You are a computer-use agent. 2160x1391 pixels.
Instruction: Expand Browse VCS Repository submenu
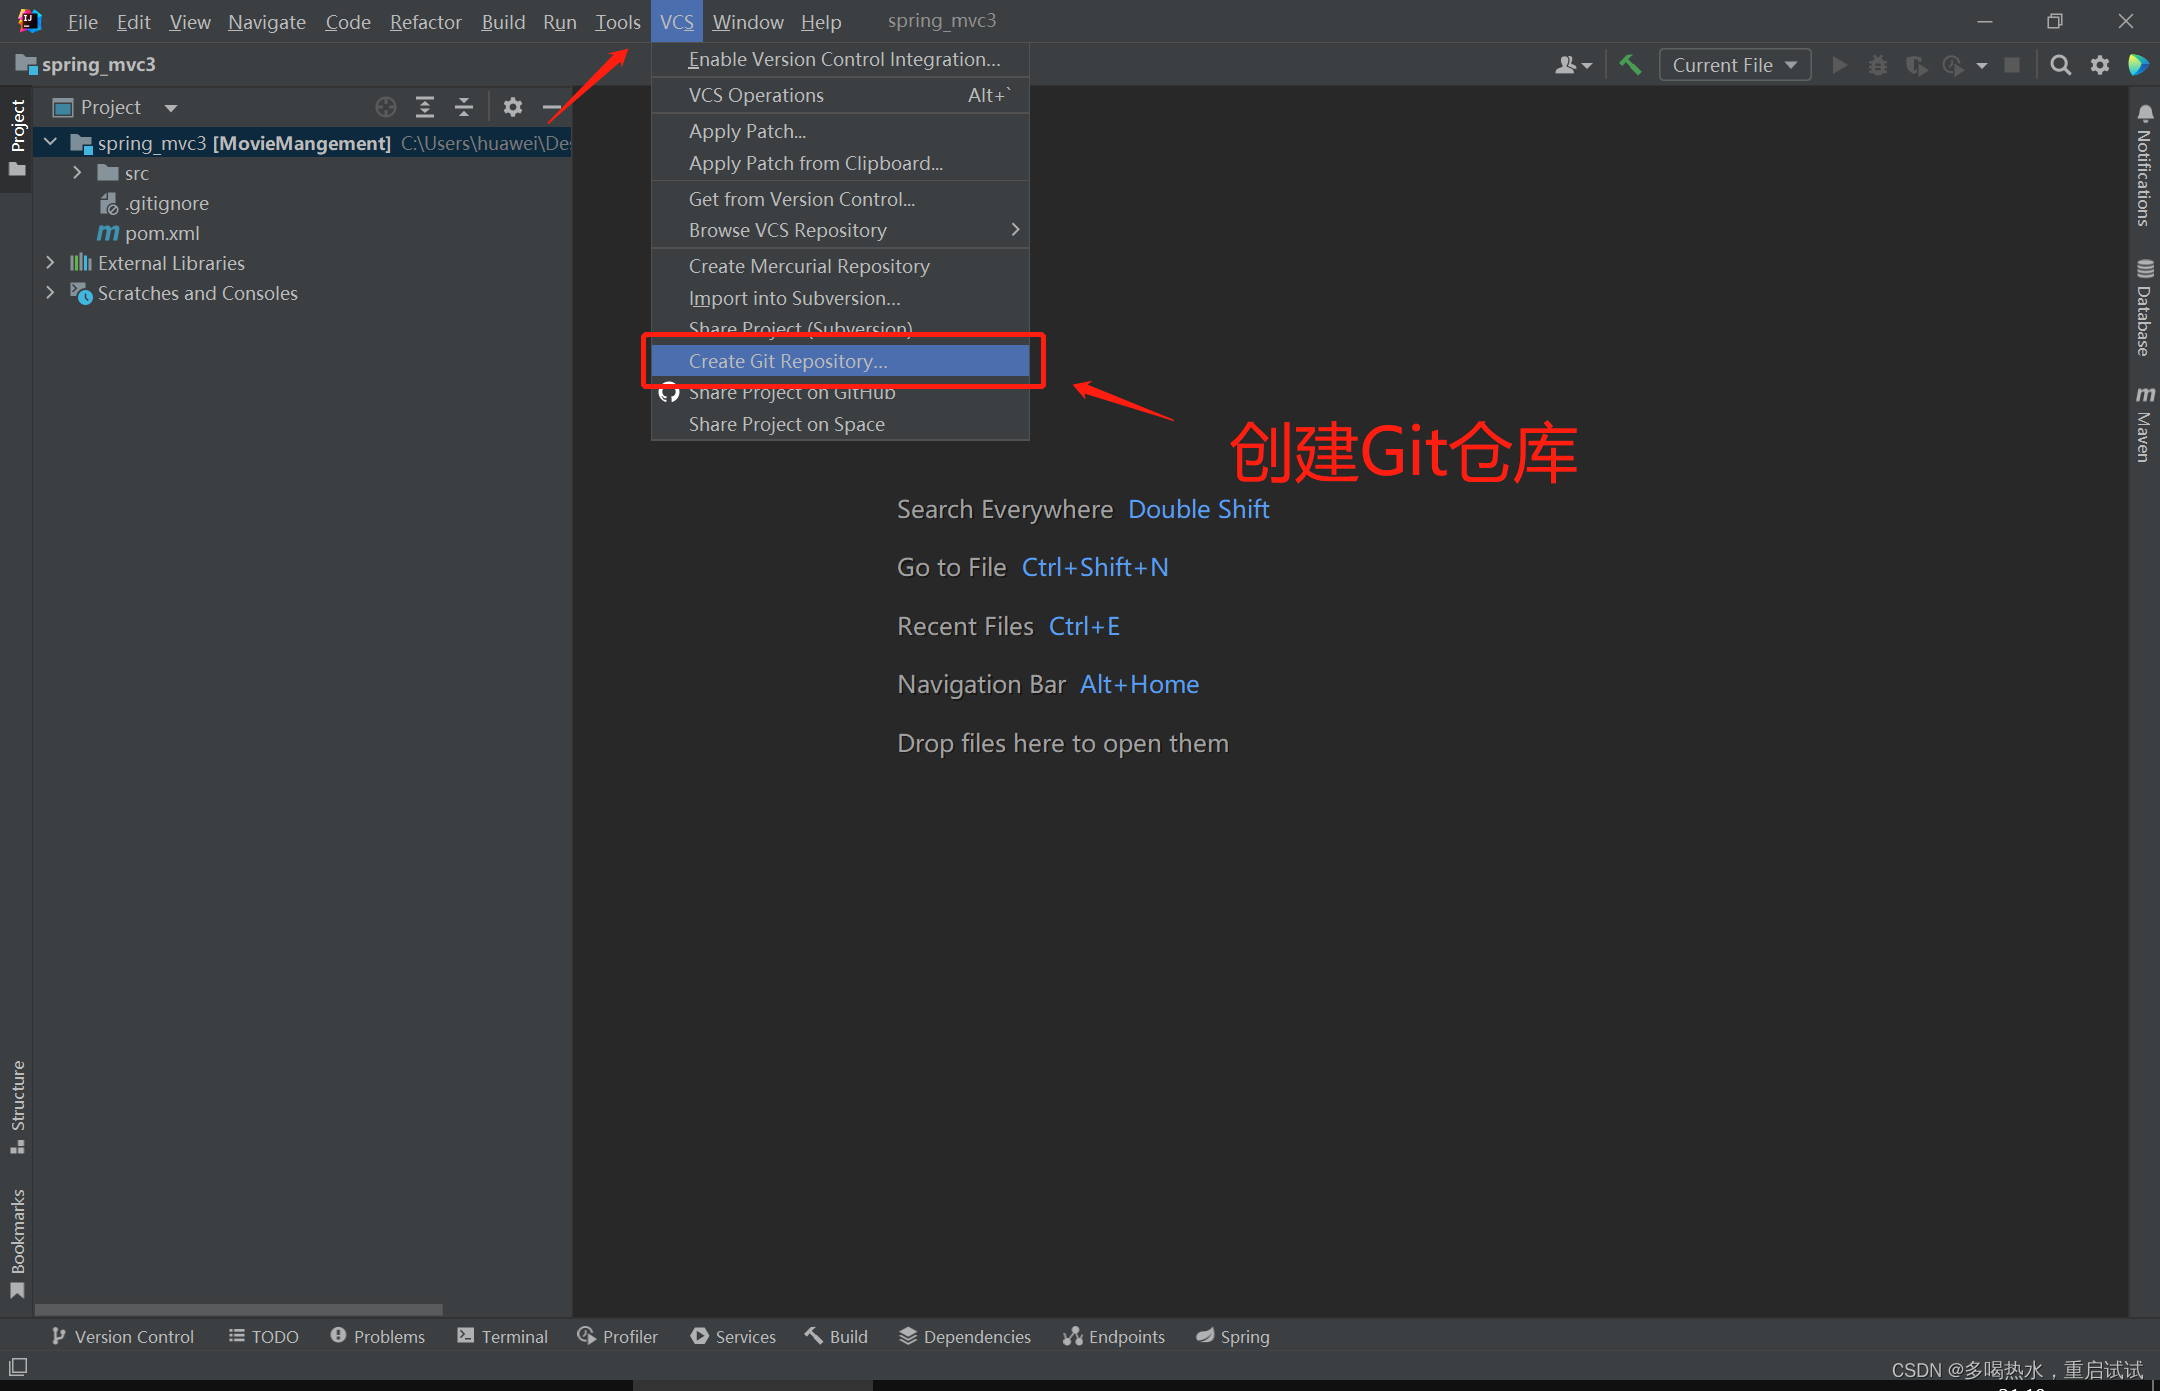tap(840, 230)
